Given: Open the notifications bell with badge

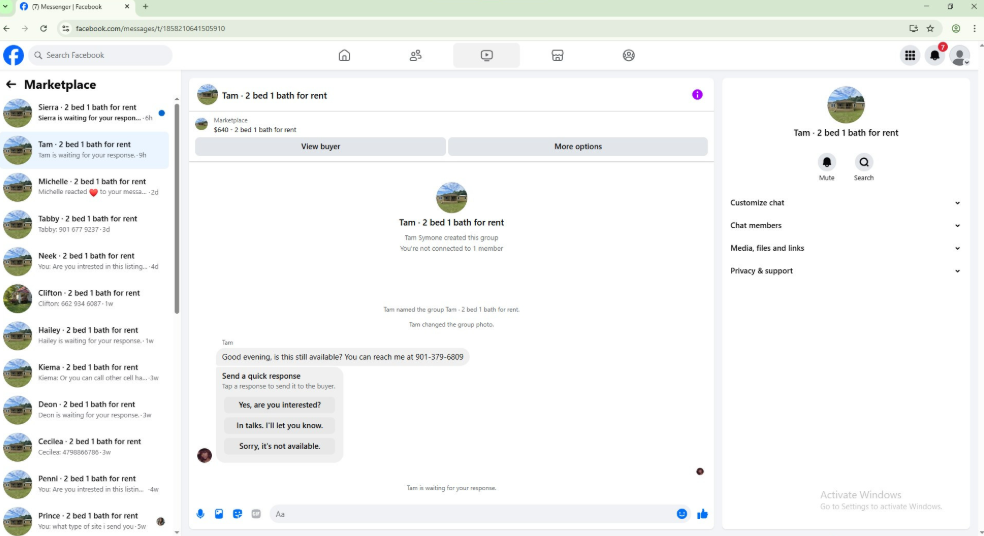Looking at the screenshot, I should [934, 55].
